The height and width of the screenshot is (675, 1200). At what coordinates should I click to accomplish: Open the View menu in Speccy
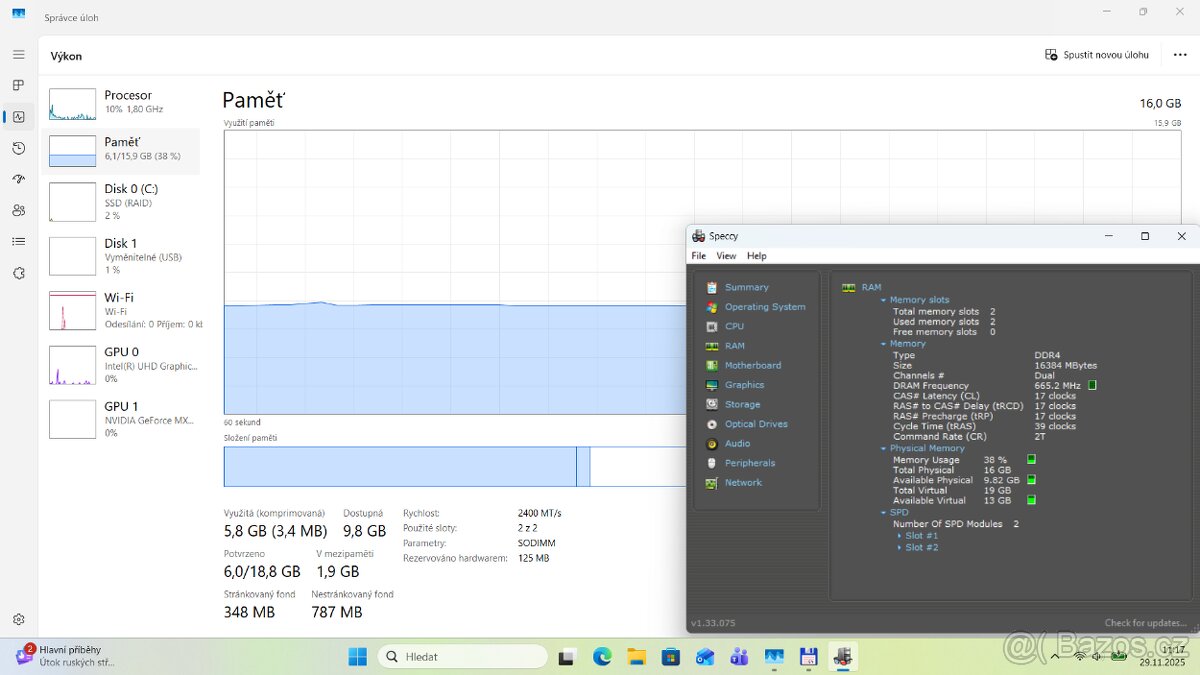coord(726,256)
